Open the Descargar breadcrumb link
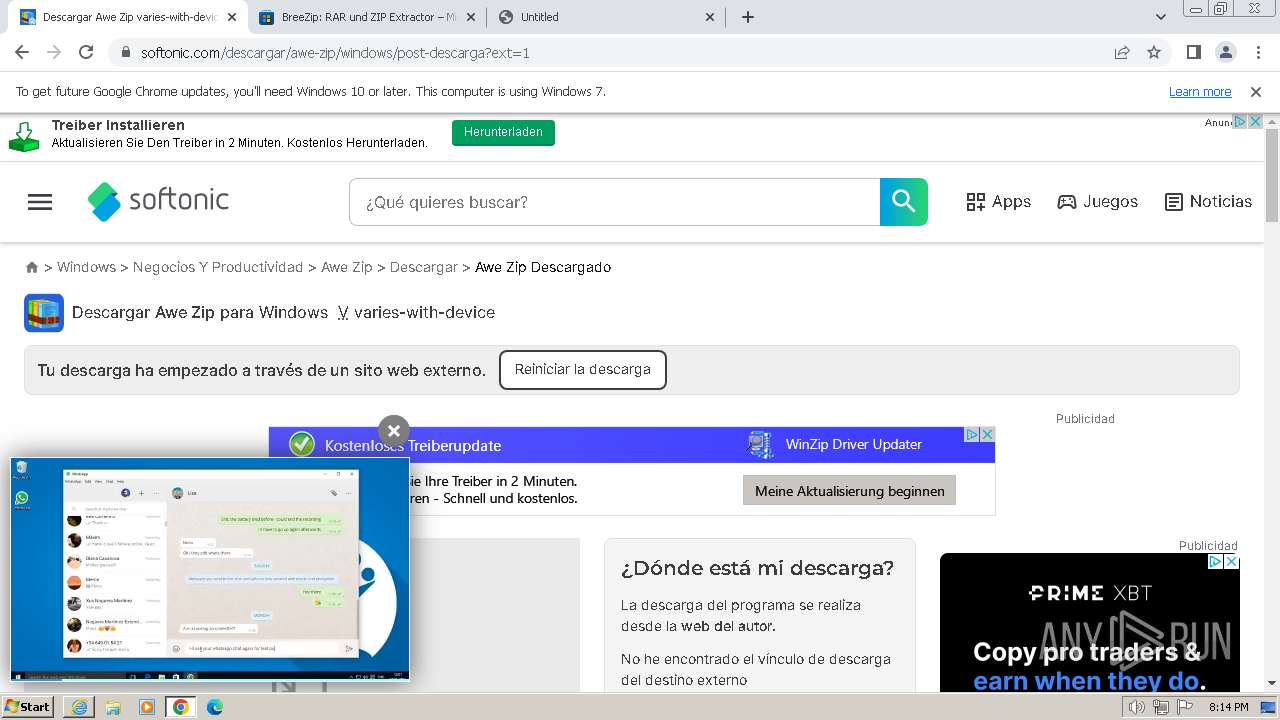The image size is (1280, 720). 423,268
